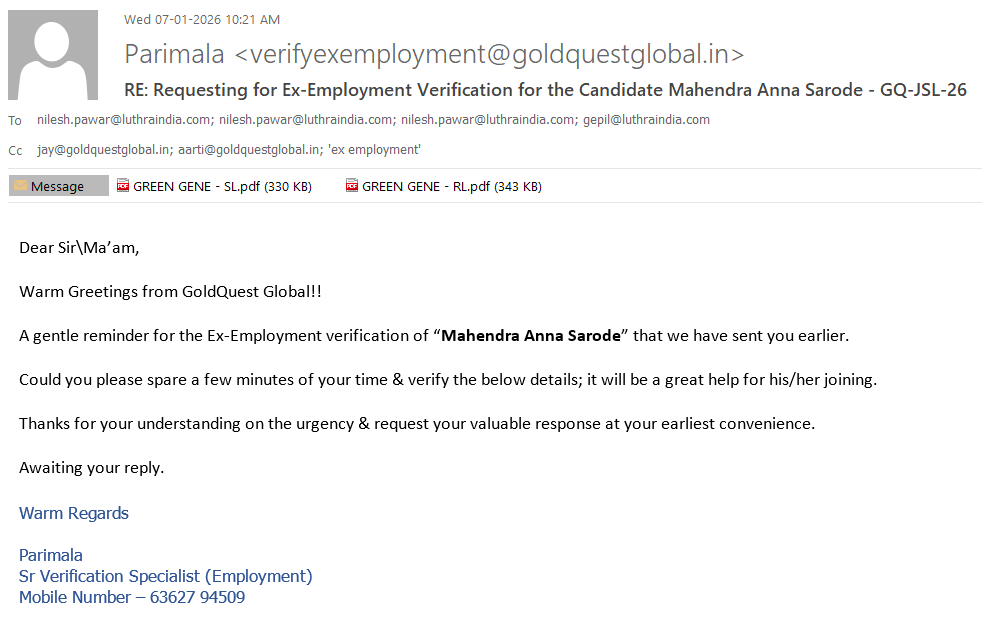Click the Warm Regards signature line

click(x=74, y=514)
